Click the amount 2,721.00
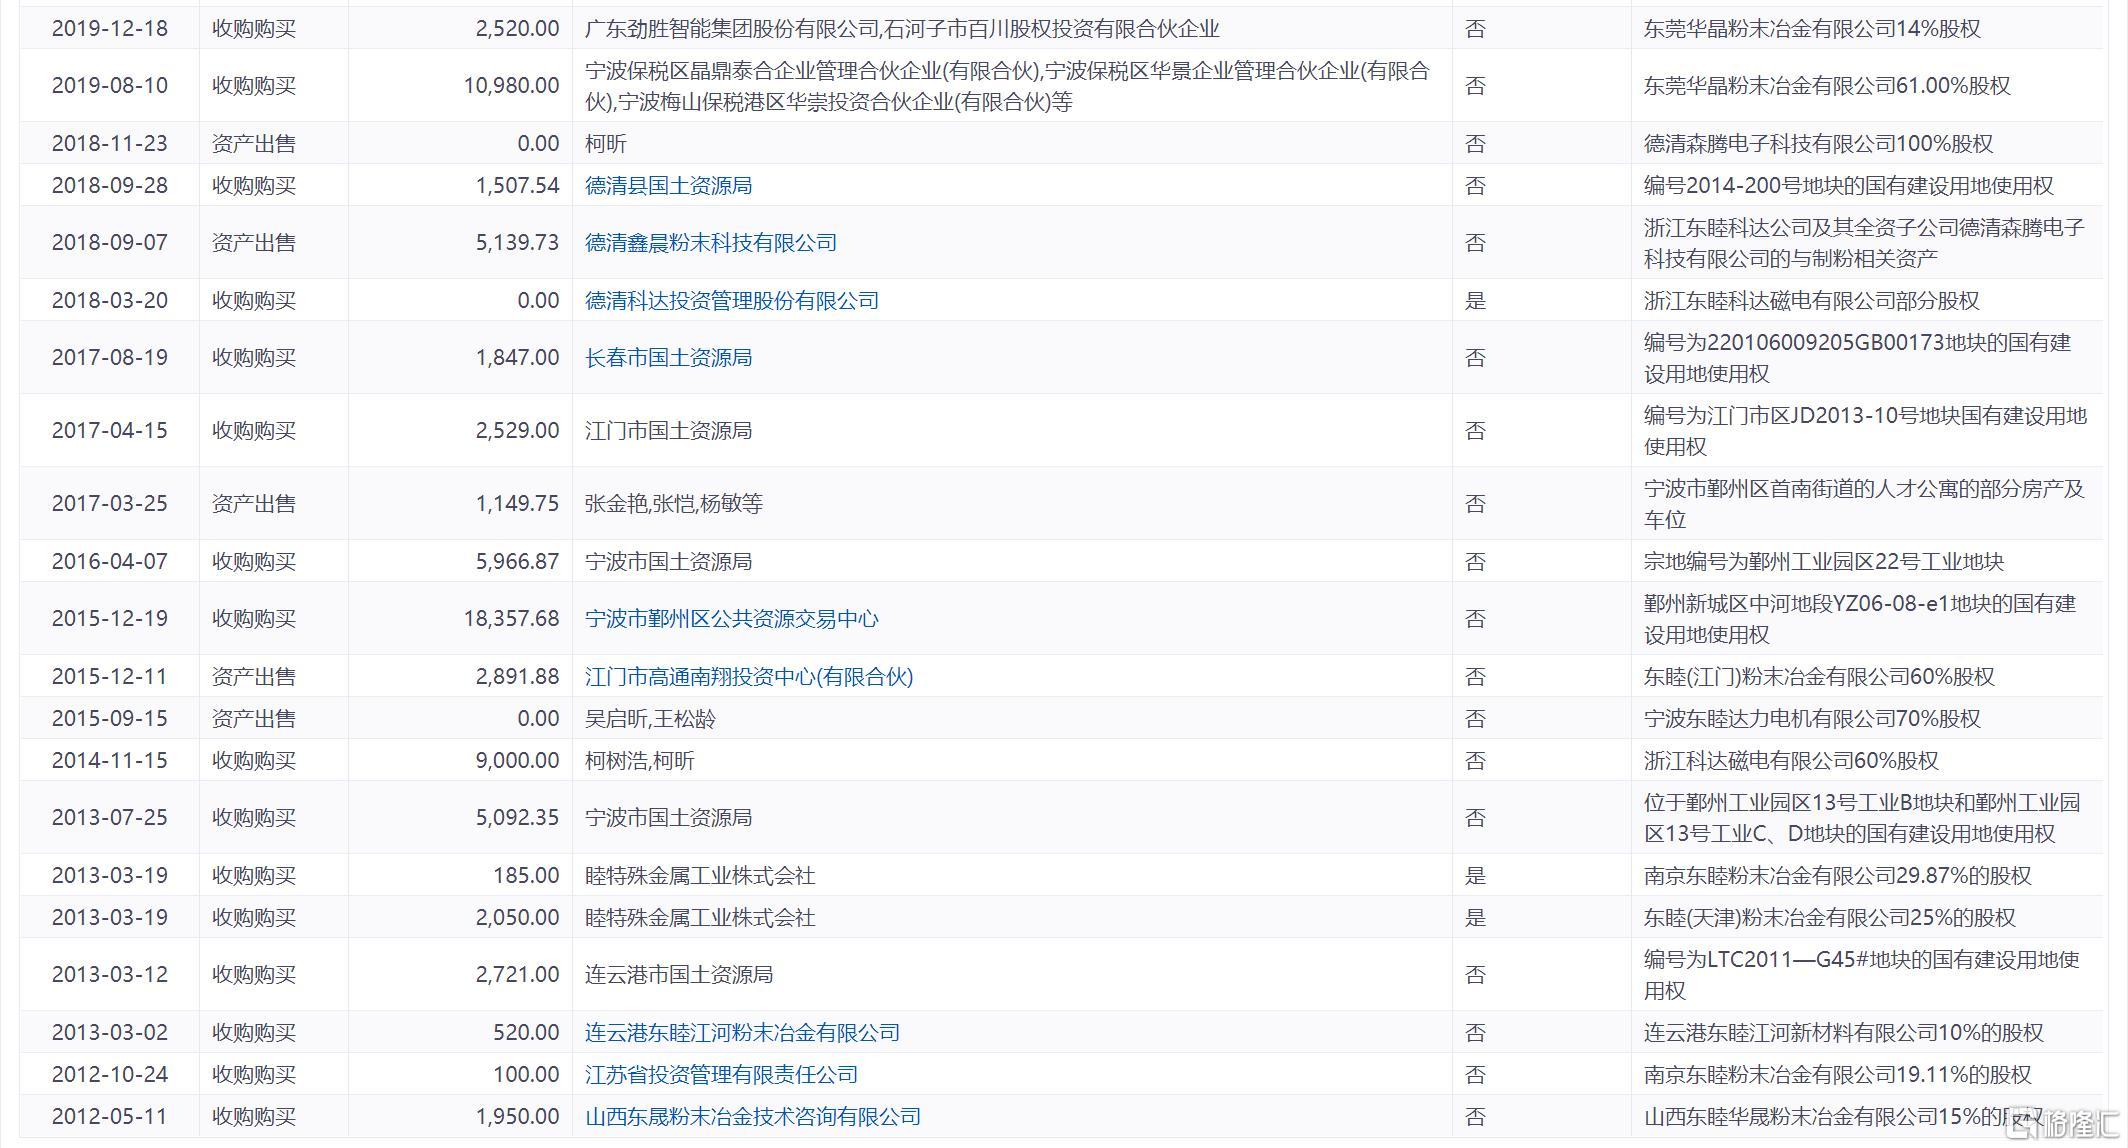Image resolution: width=2128 pixels, height=1148 pixels. tap(517, 974)
